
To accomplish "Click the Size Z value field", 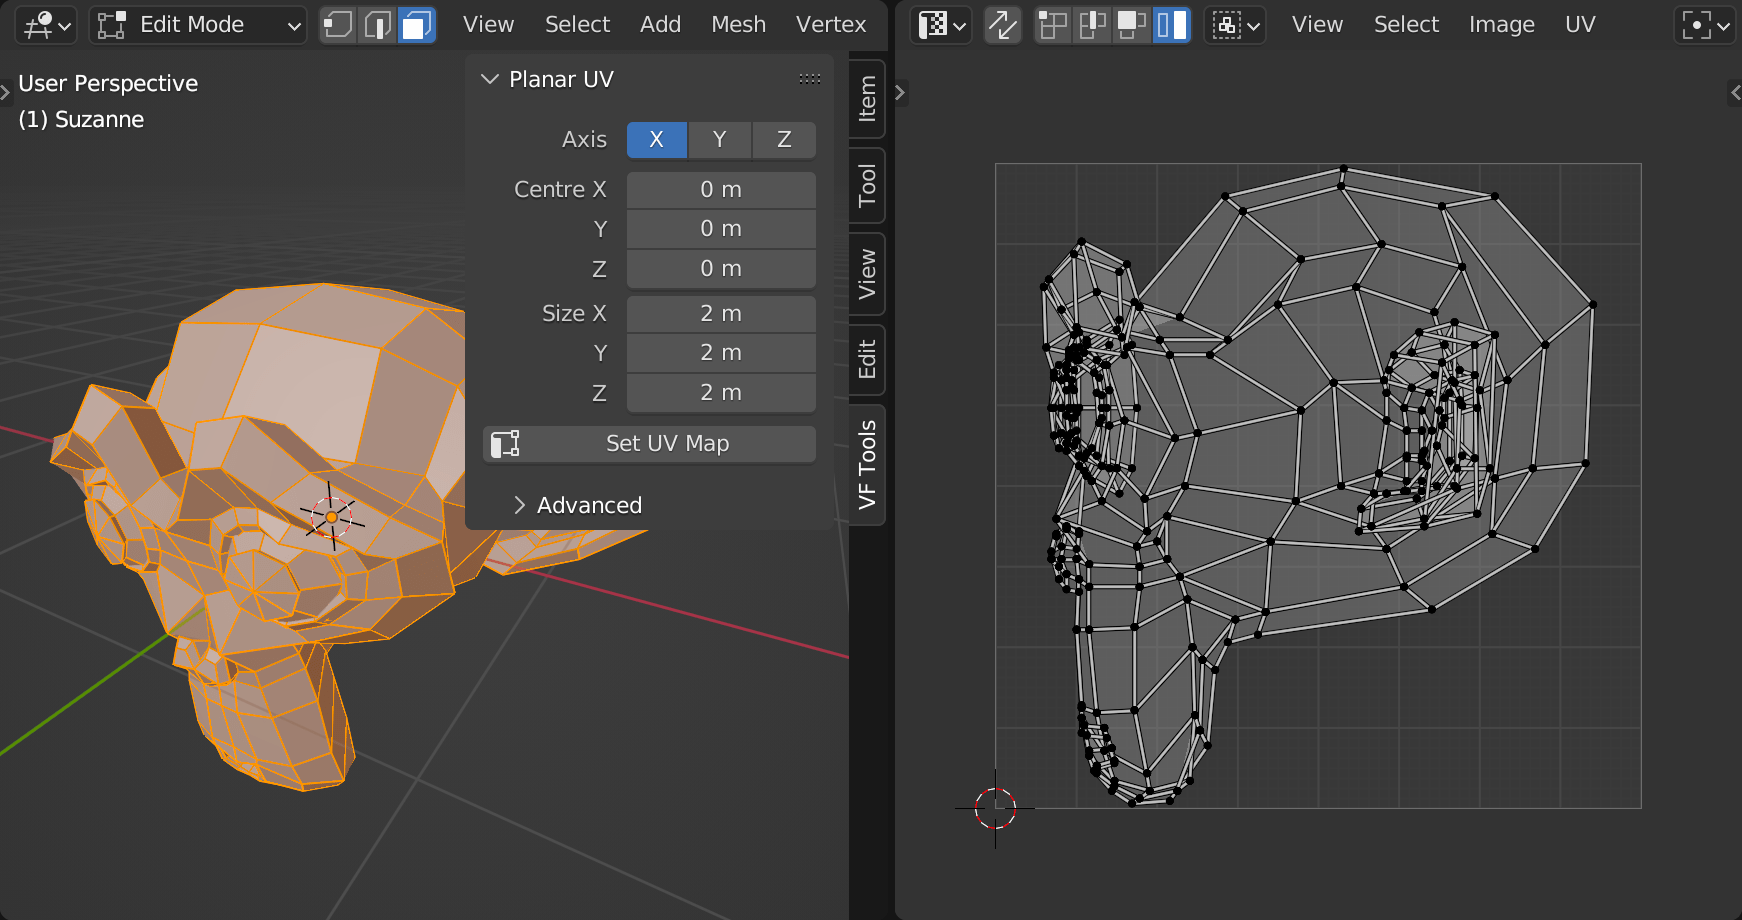I will (721, 393).
